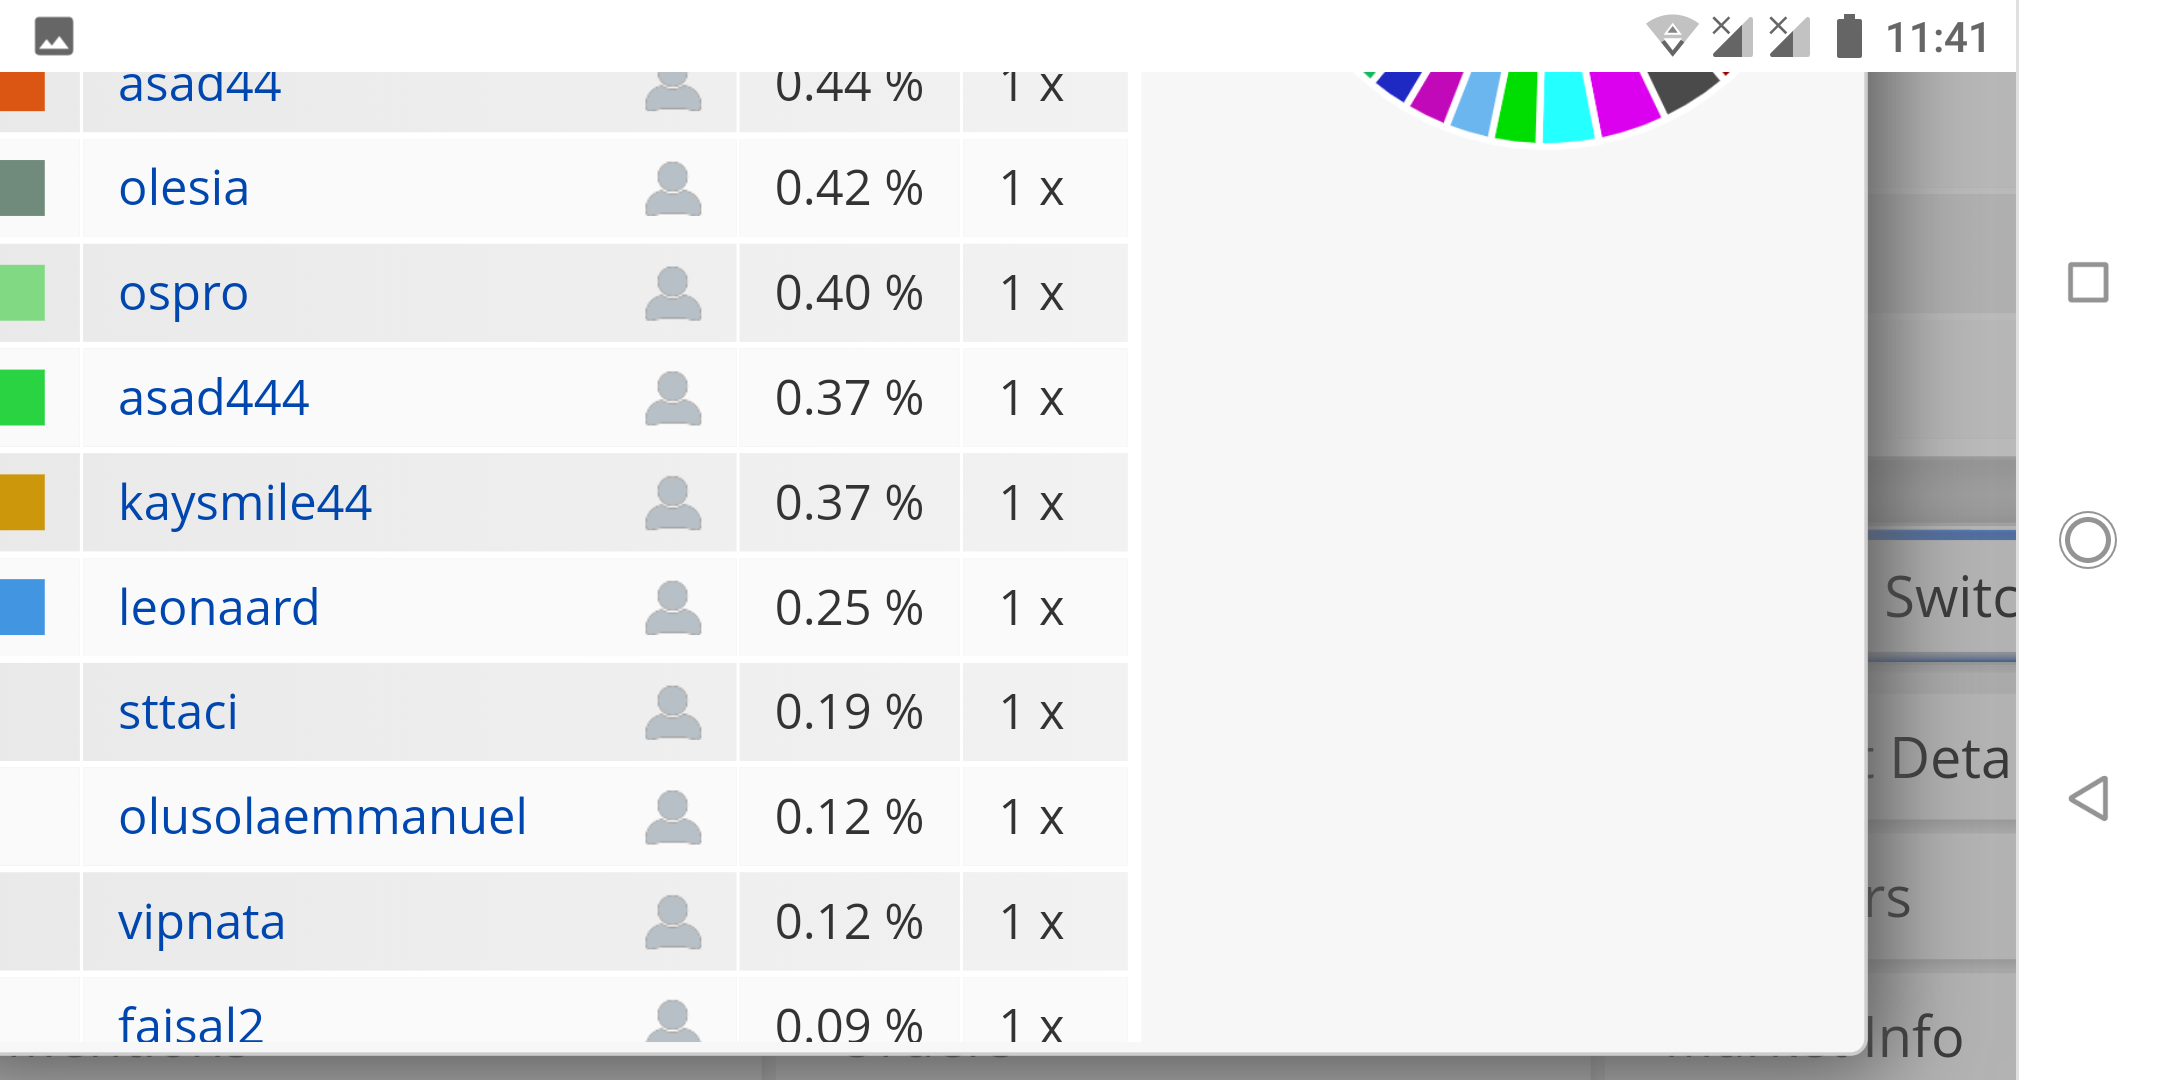
Task: Open the leonaard profile link
Action: pos(219,608)
